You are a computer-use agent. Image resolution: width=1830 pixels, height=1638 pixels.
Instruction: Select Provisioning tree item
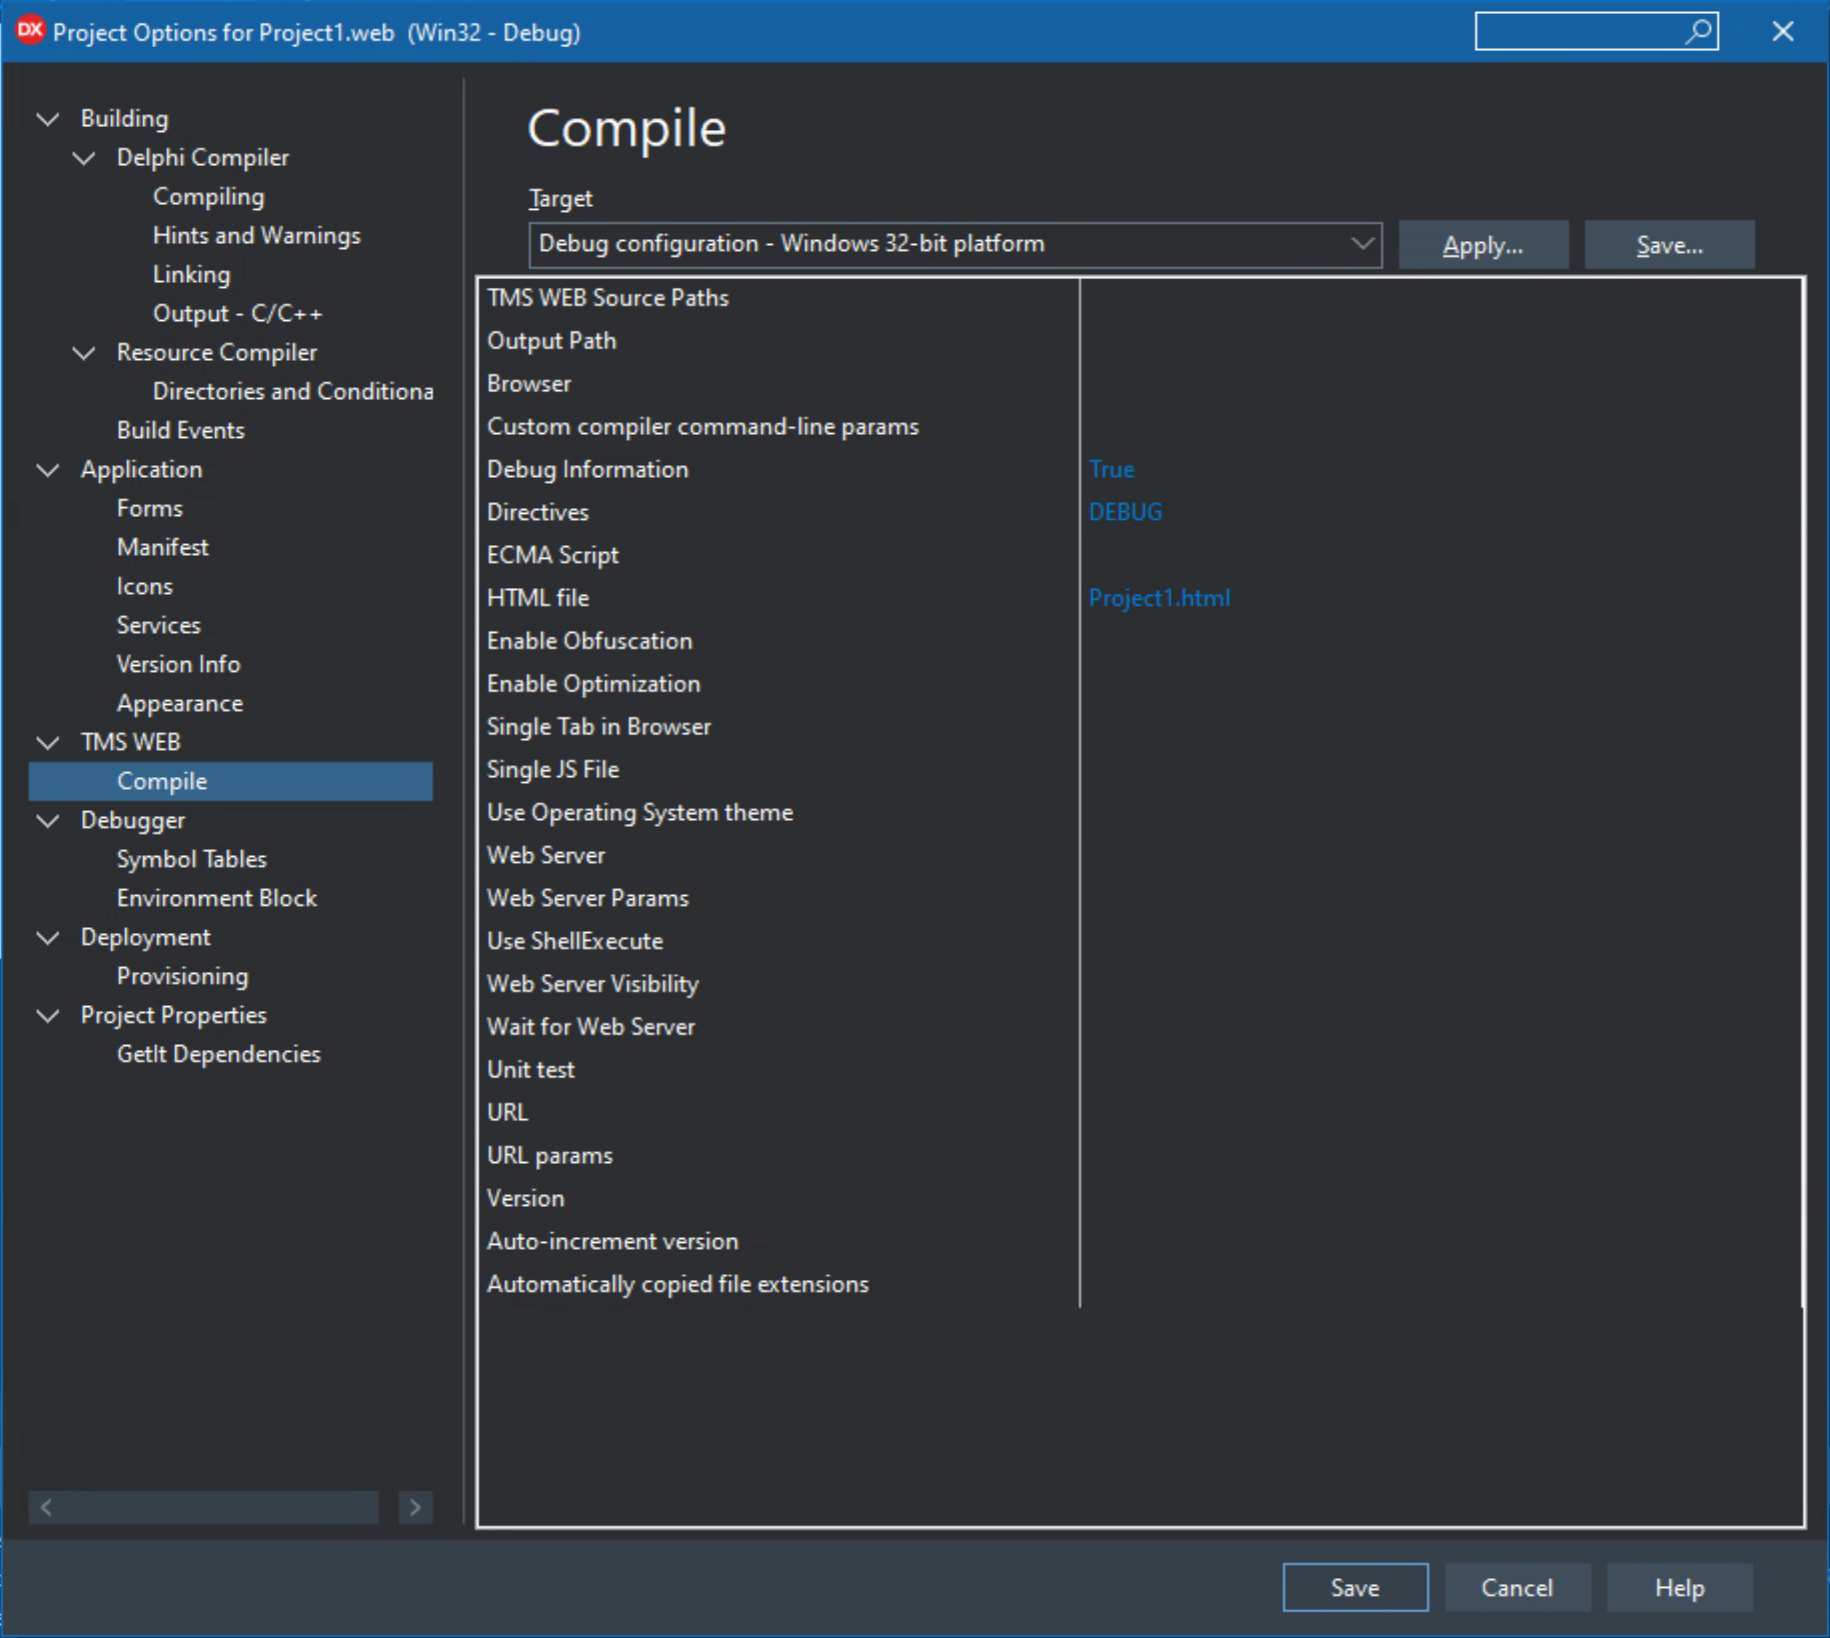coord(182,977)
